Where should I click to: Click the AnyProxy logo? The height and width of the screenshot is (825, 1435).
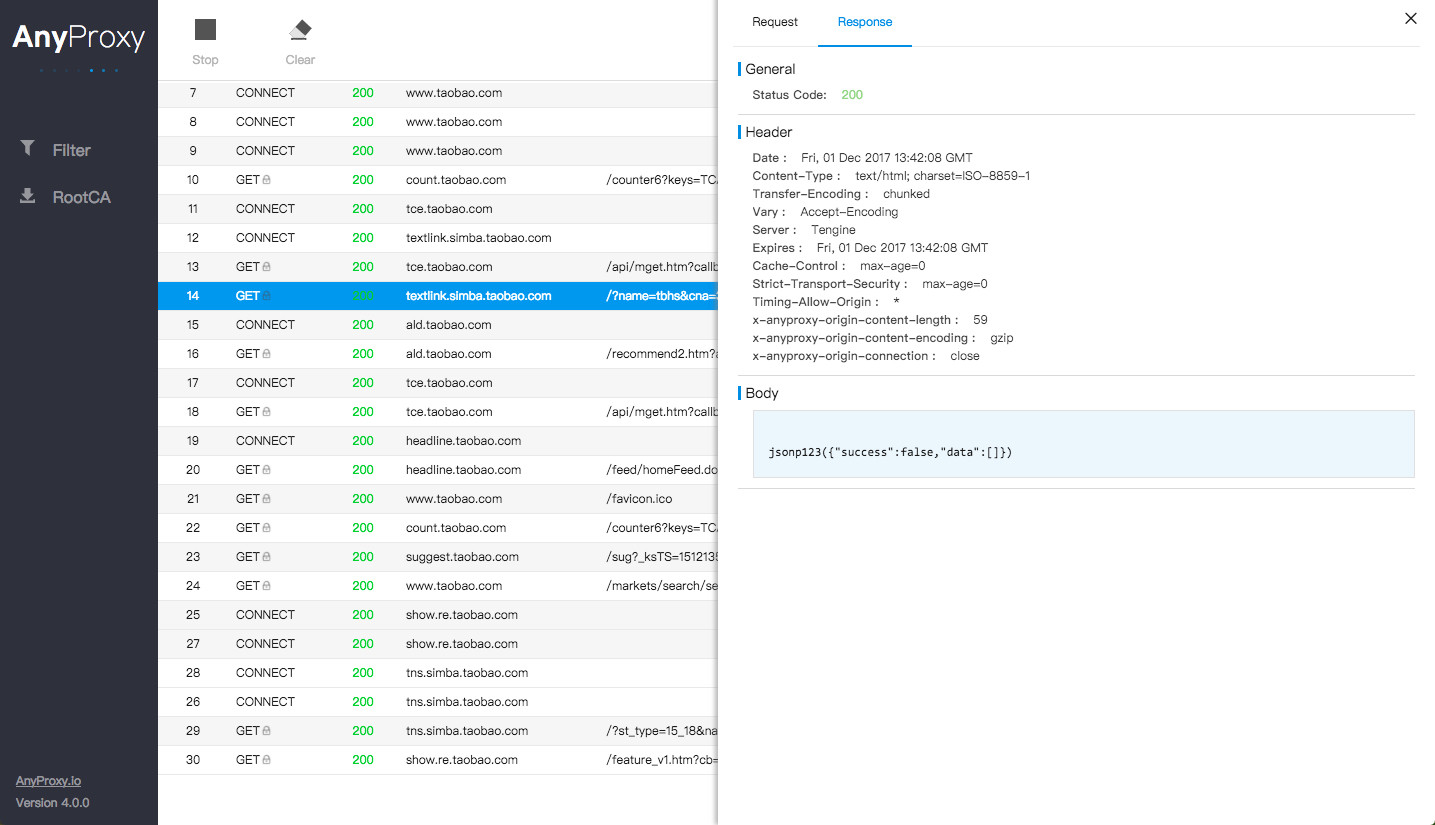[x=79, y=39]
